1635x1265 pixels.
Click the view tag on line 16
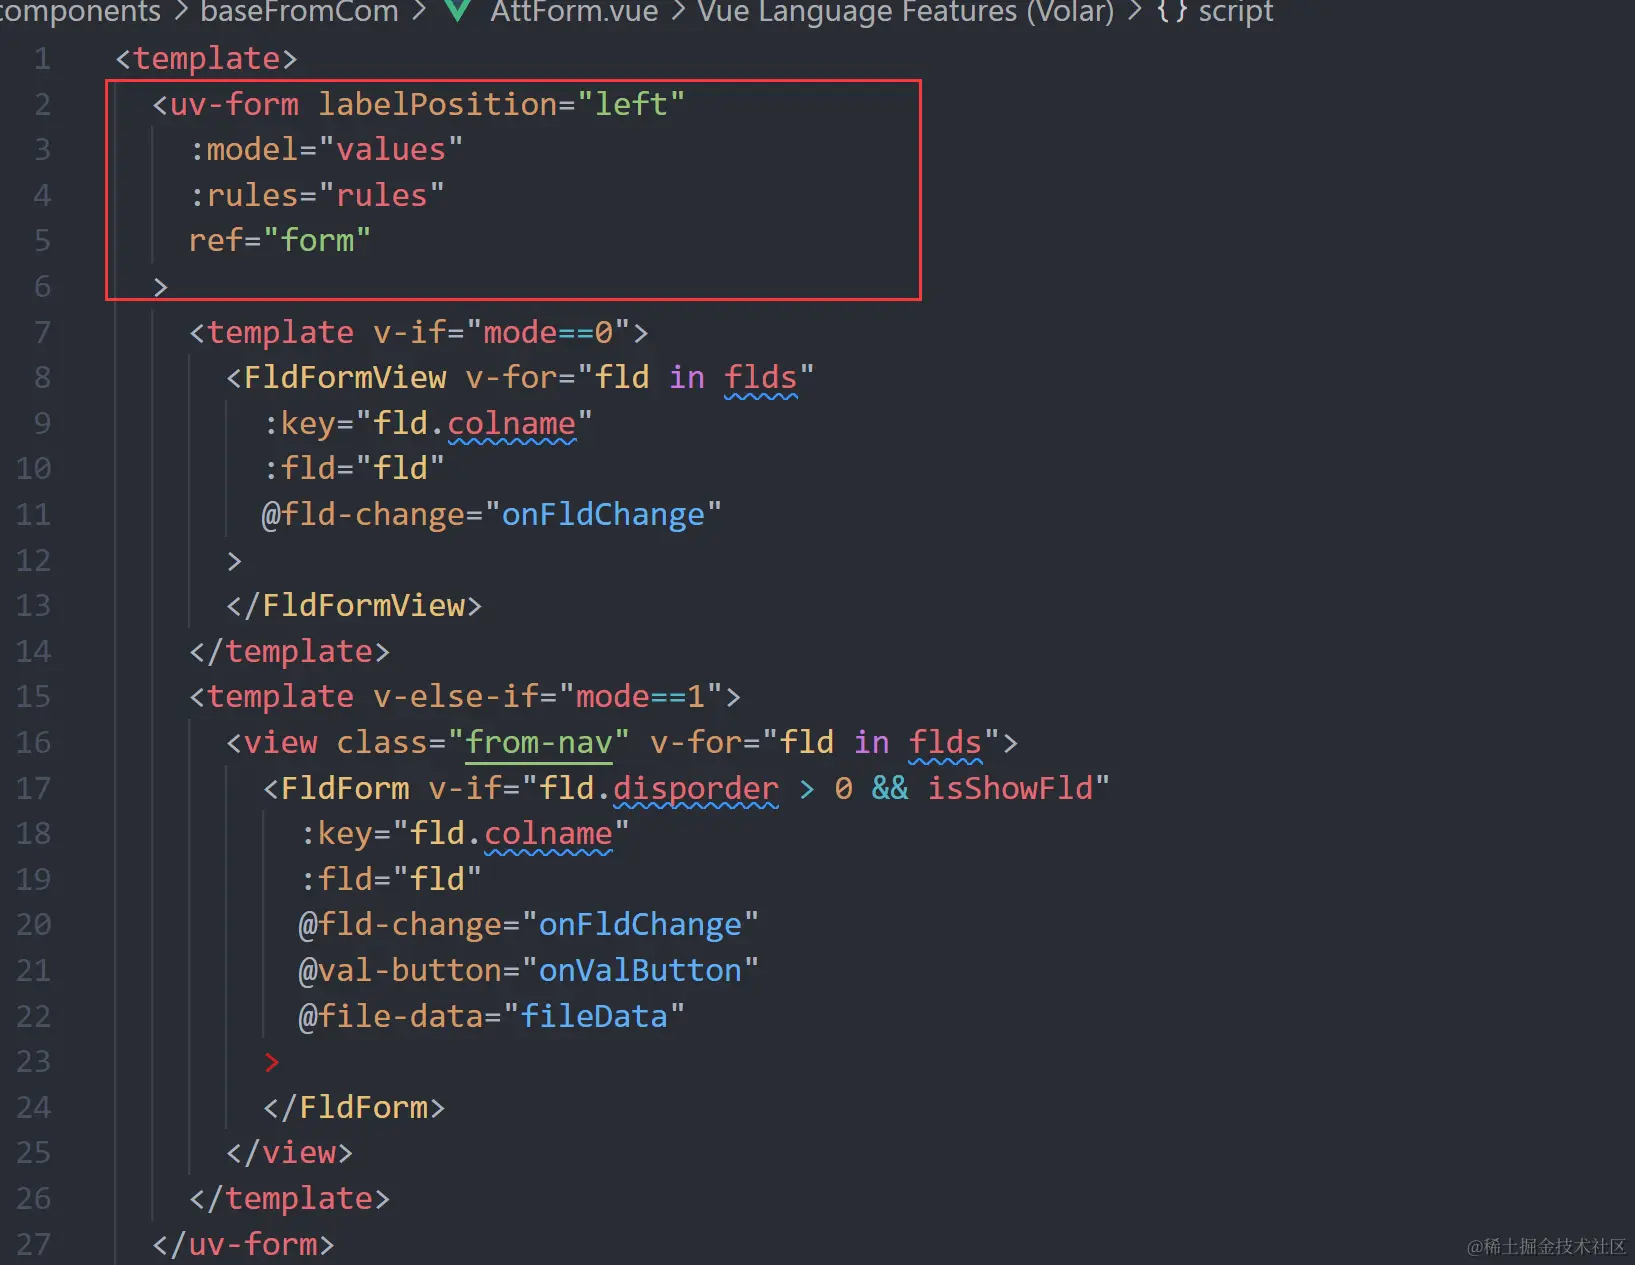(x=280, y=743)
